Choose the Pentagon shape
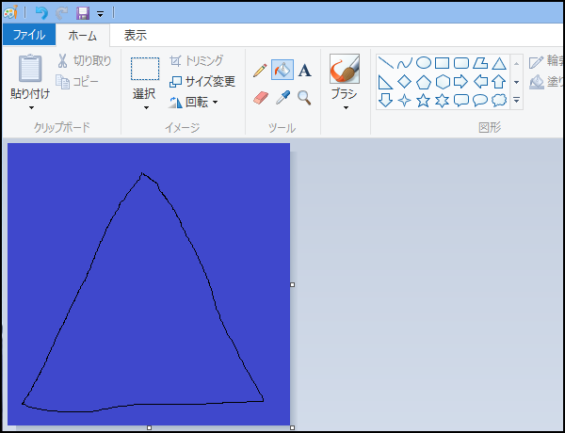This screenshot has height=433, width=565. [x=423, y=82]
